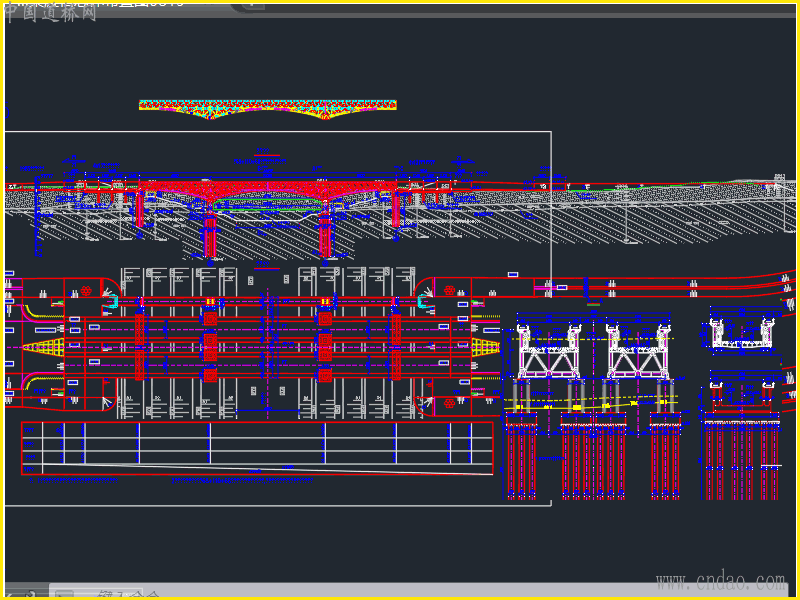Click the blue note text below the table
The width and height of the screenshot is (800, 600).
pos(171,480)
